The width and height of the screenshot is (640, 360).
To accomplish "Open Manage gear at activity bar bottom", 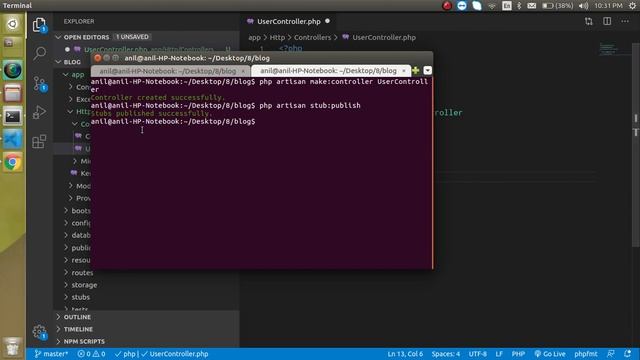I will click(x=40, y=332).
